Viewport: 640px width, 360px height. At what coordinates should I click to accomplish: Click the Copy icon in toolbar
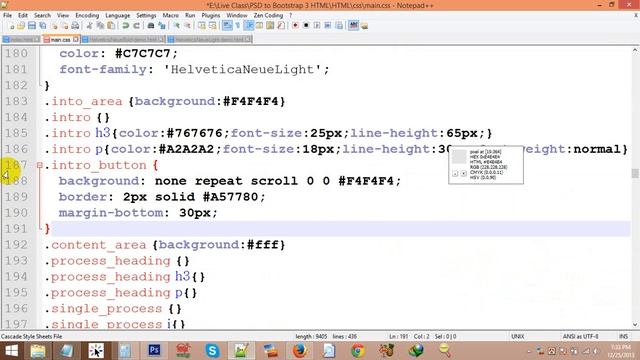click(x=100, y=26)
